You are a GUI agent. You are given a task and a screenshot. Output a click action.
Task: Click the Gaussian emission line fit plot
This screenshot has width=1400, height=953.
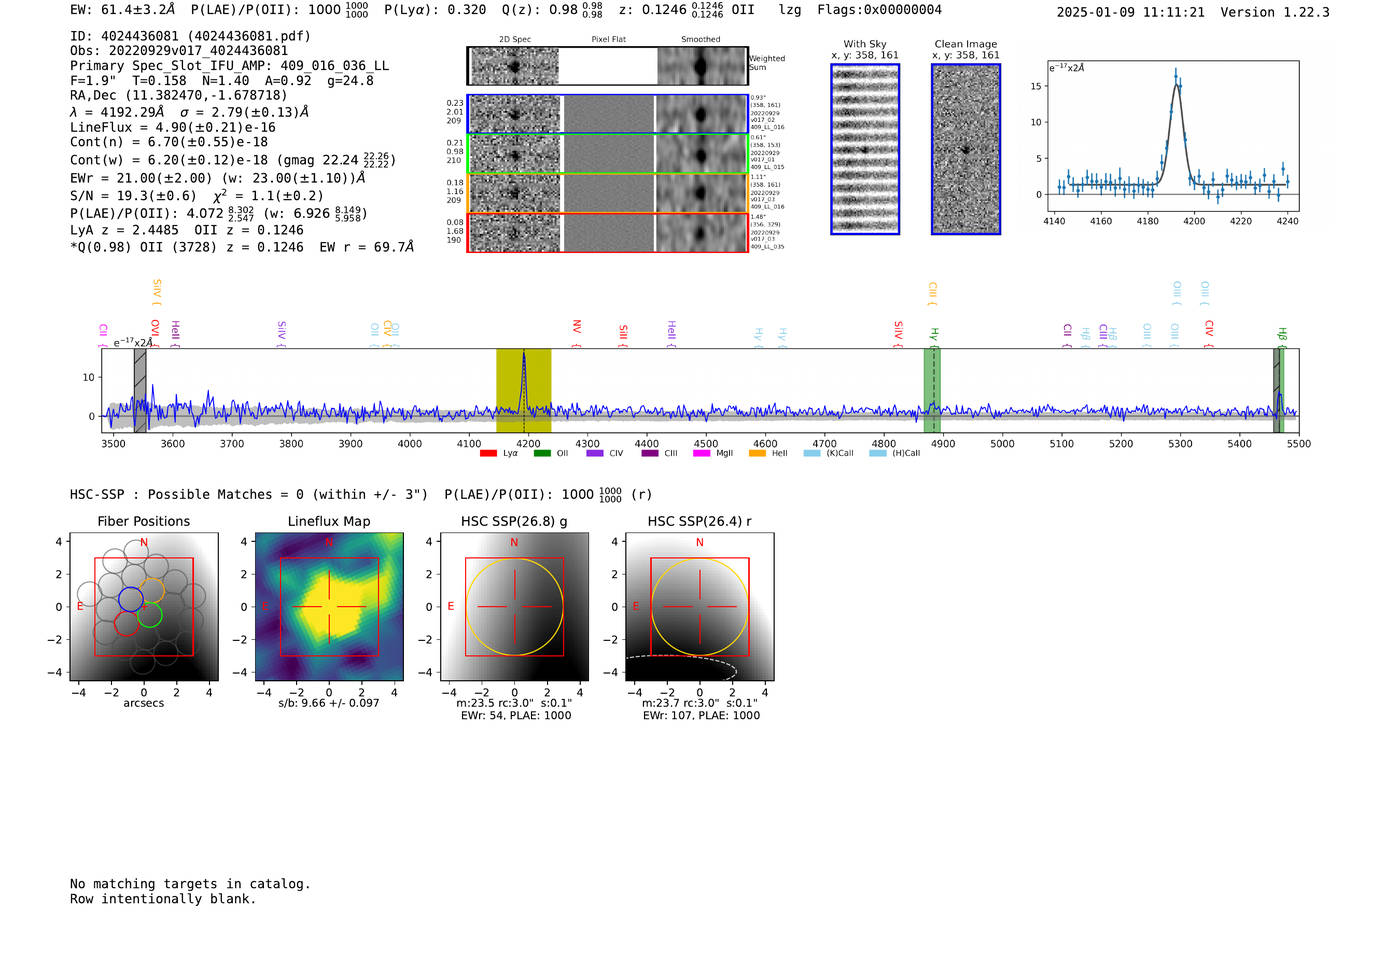pyautogui.click(x=1172, y=136)
